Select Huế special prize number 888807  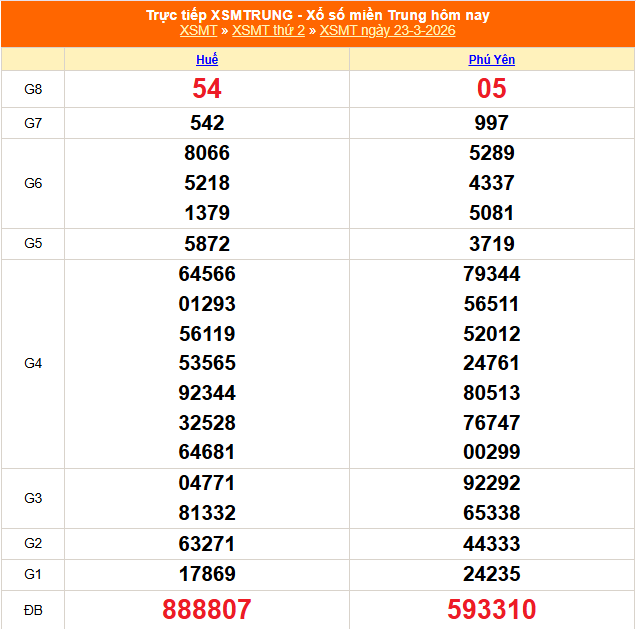(207, 609)
